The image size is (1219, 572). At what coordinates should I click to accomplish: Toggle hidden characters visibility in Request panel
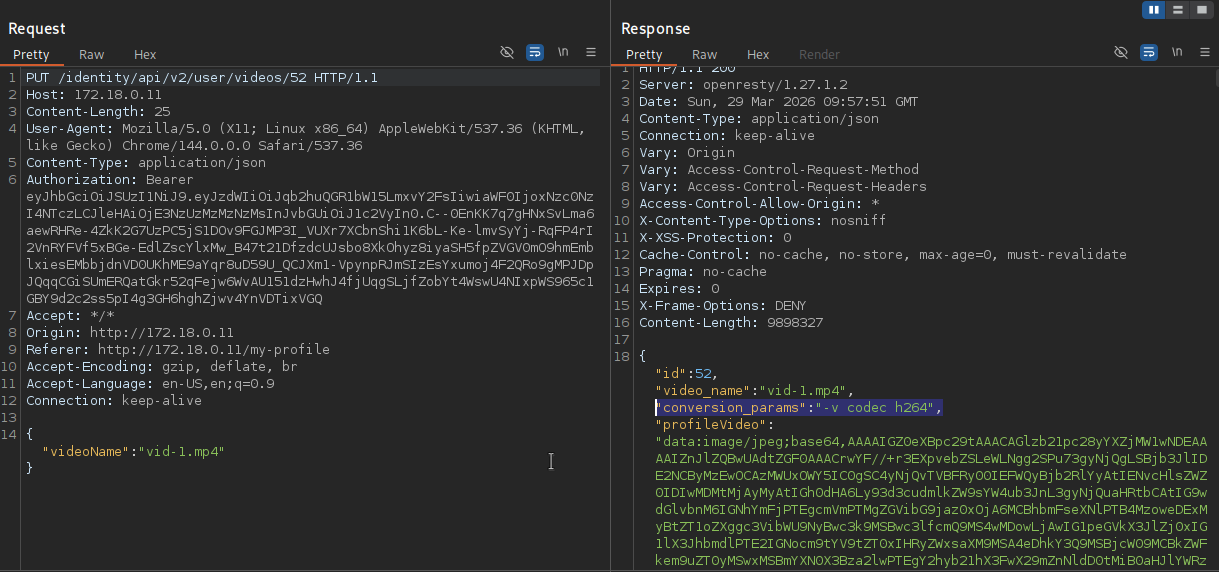coord(507,52)
